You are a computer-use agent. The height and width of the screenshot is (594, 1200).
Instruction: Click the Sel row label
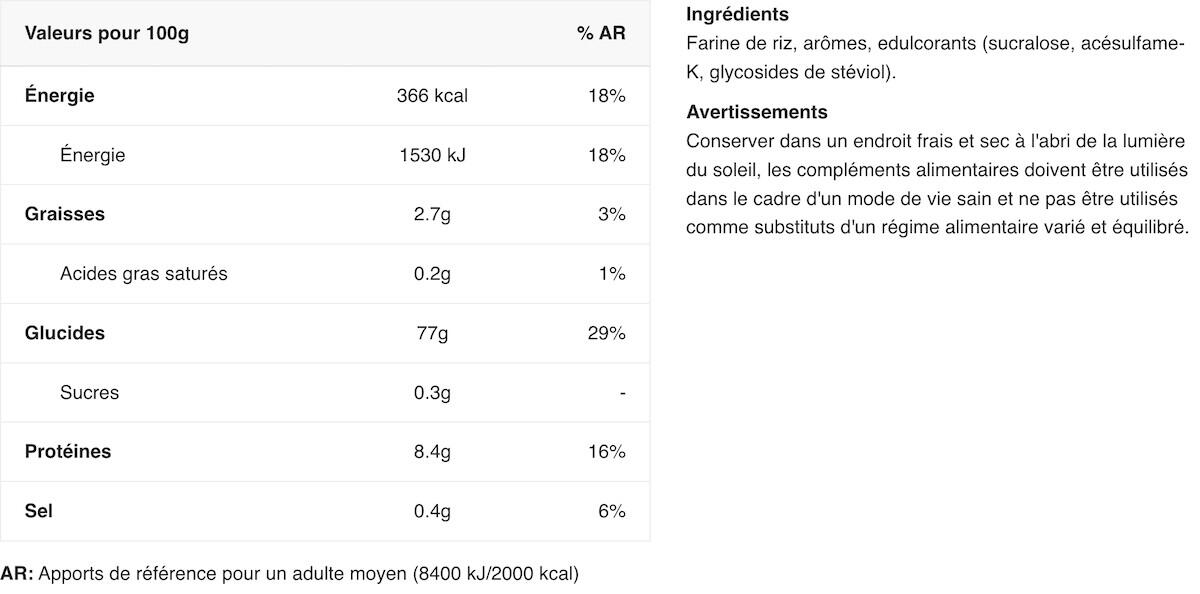pos(39,510)
